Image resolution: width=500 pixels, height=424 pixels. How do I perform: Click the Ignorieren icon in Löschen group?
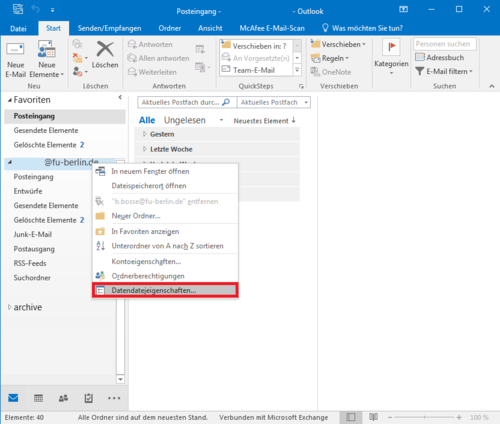[x=77, y=44]
